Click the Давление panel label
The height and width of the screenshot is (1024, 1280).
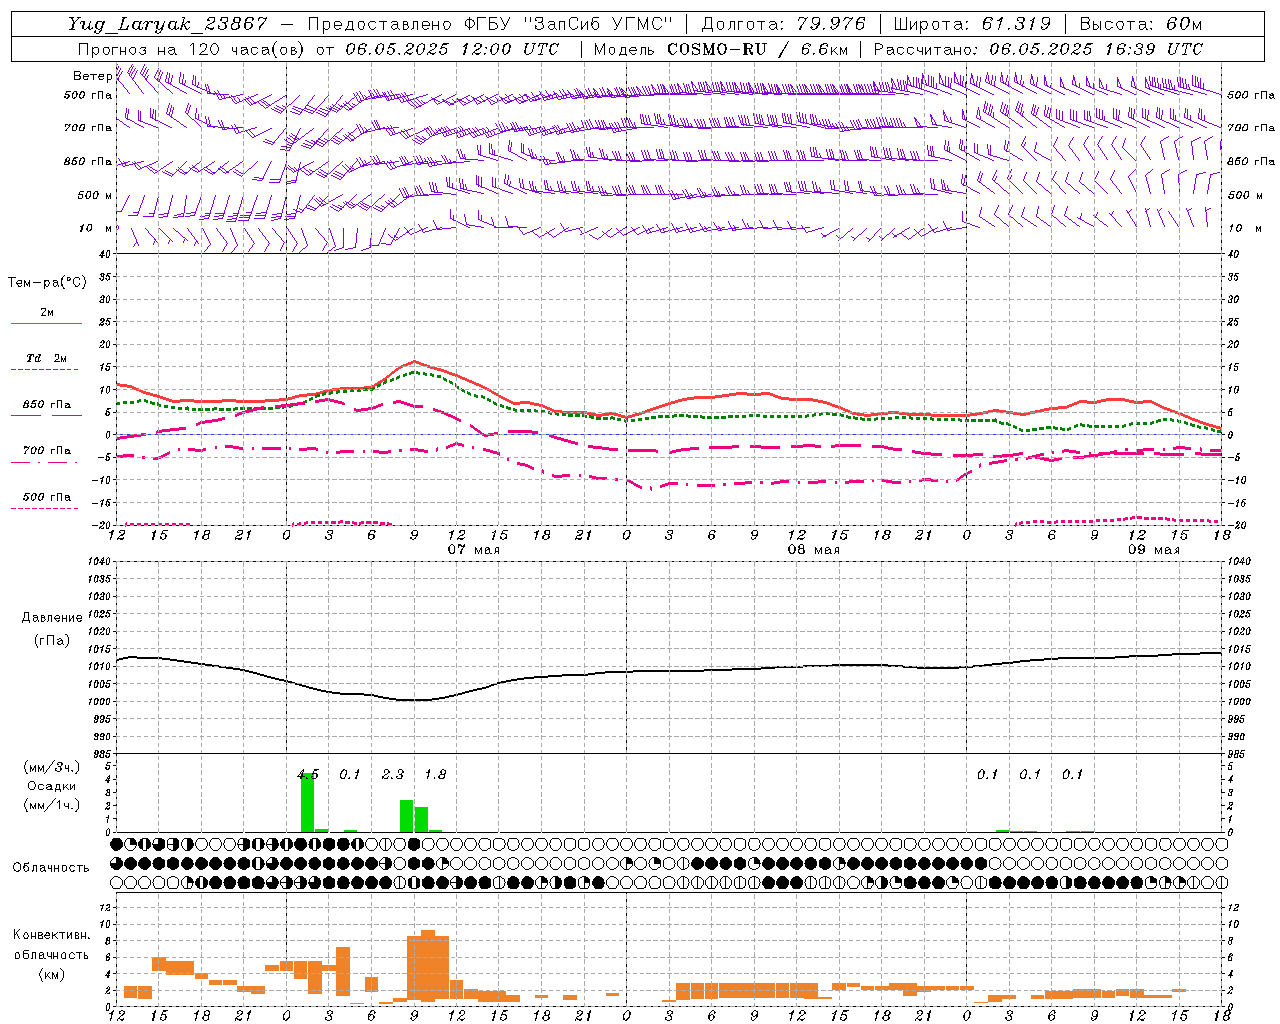pyautogui.click(x=52, y=618)
